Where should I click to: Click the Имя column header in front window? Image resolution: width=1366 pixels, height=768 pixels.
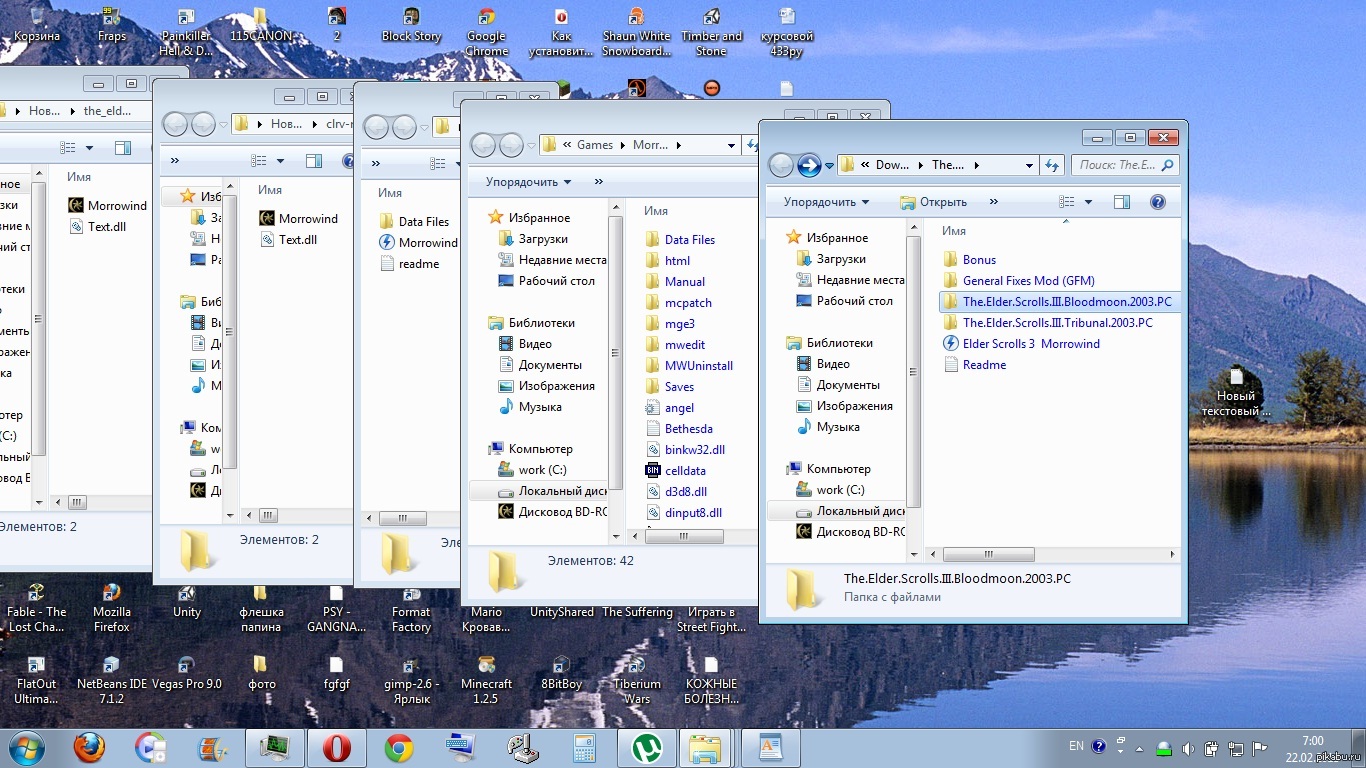pos(953,231)
